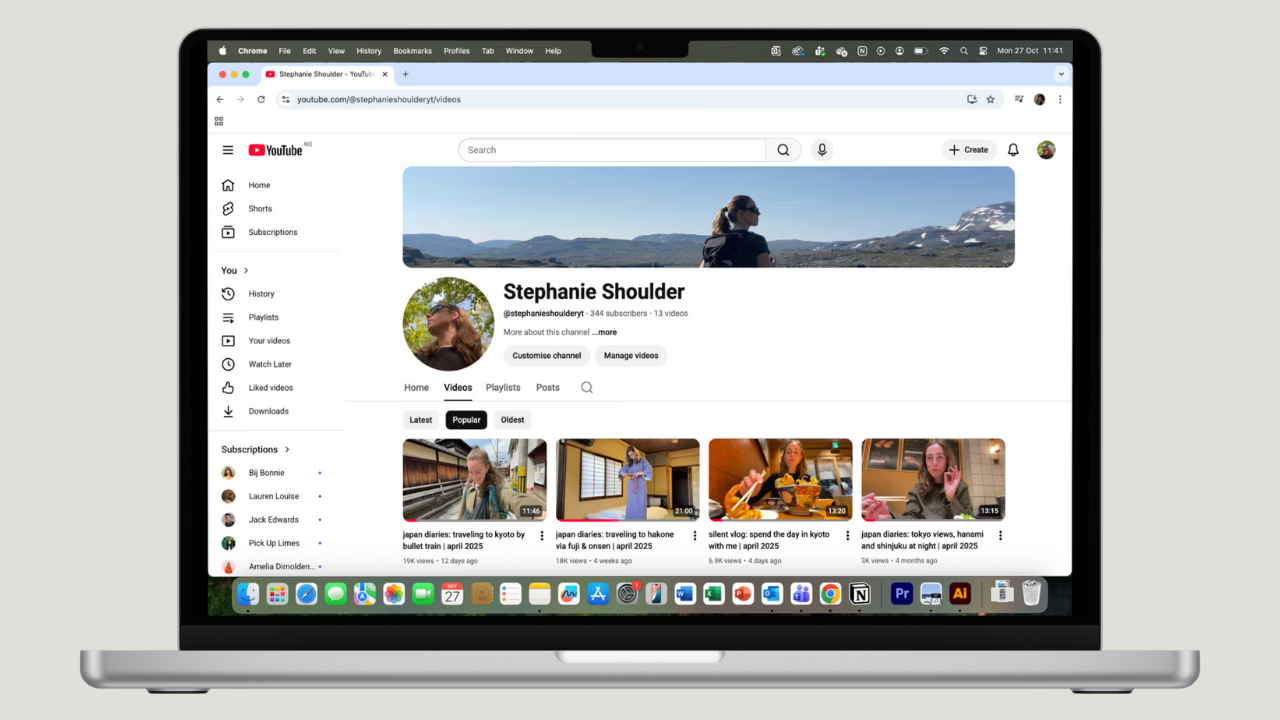This screenshot has width=1280, height=720.
Task: Open Chrome's three-dot menu
Action: [1060, 100]
